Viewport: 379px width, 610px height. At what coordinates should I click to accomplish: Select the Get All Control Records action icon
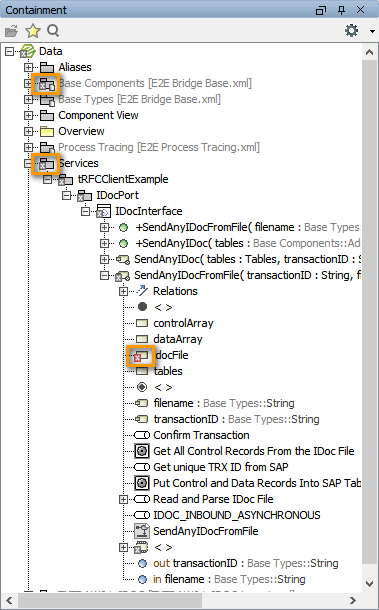pyautogui.click(x=142, y=451)
